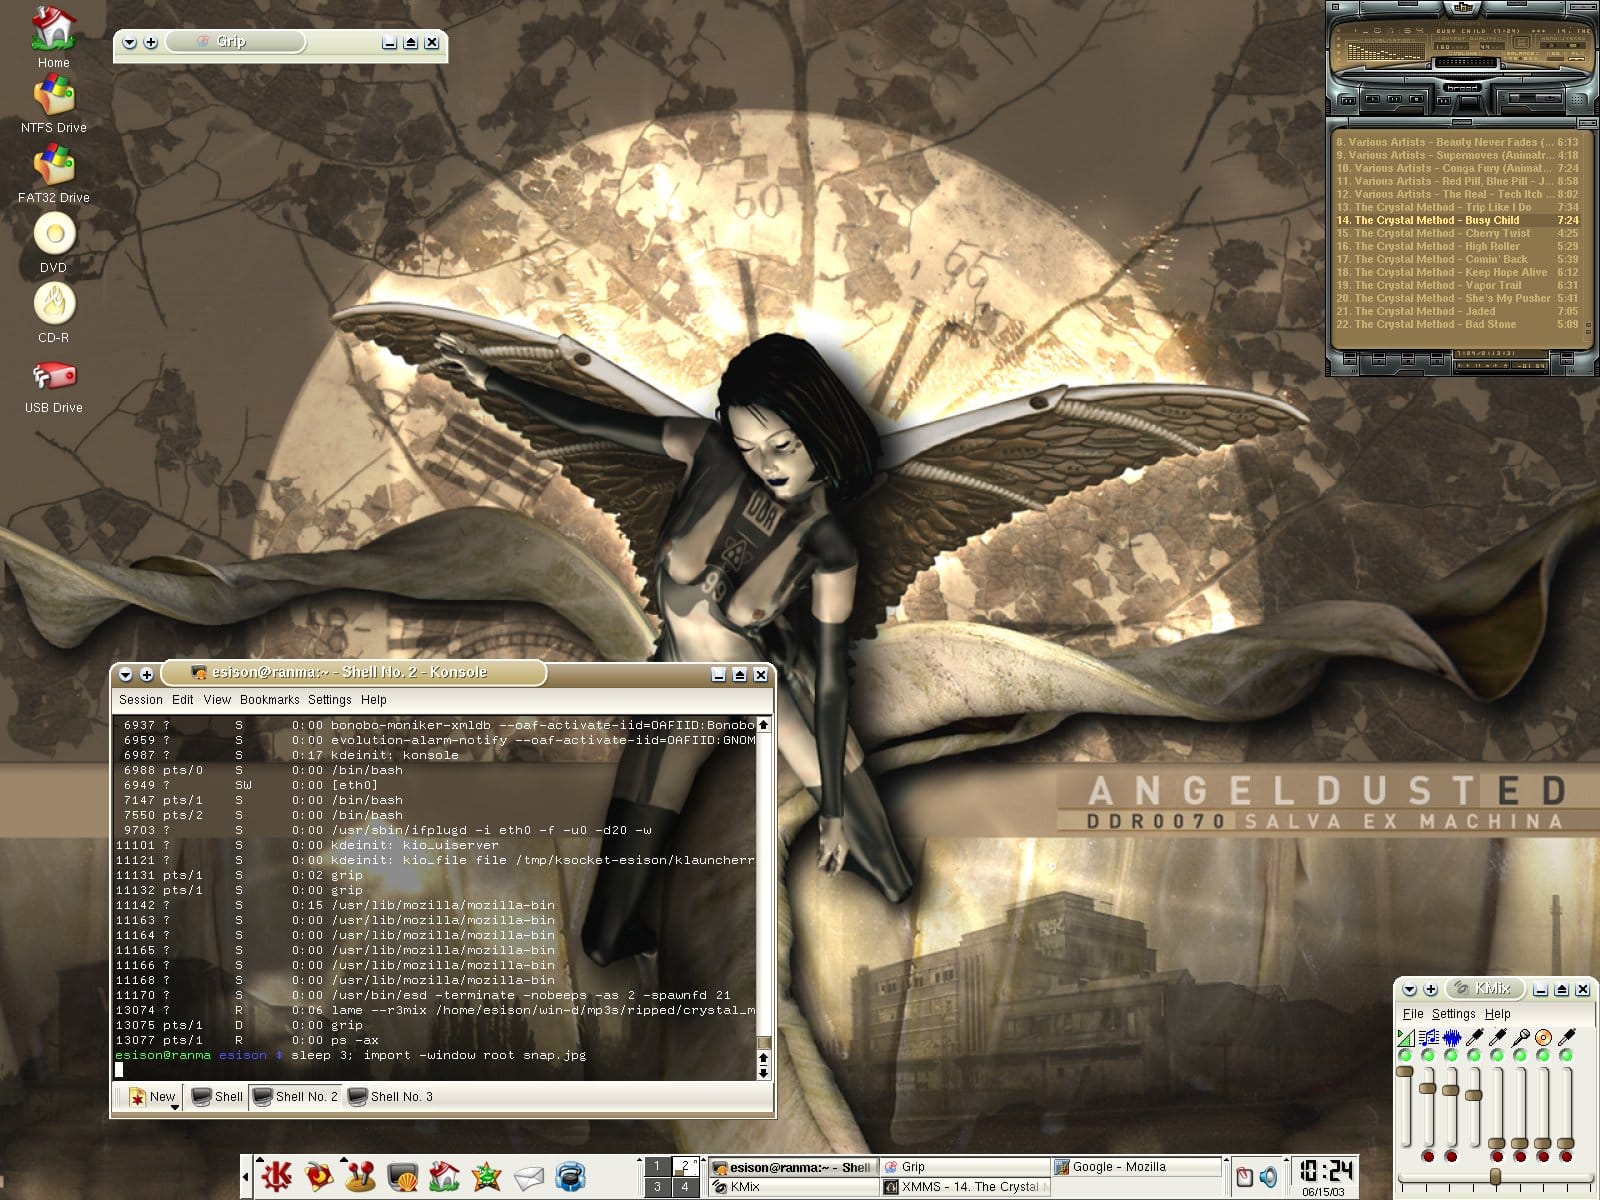This screenshot has height=1200, width=1600.
Task: Open the NTFS Drive desktop icon
Action: point(53,105)
